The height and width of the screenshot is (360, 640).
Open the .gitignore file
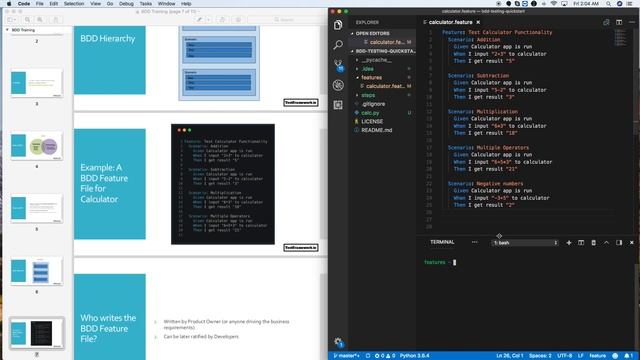[373, 104]
